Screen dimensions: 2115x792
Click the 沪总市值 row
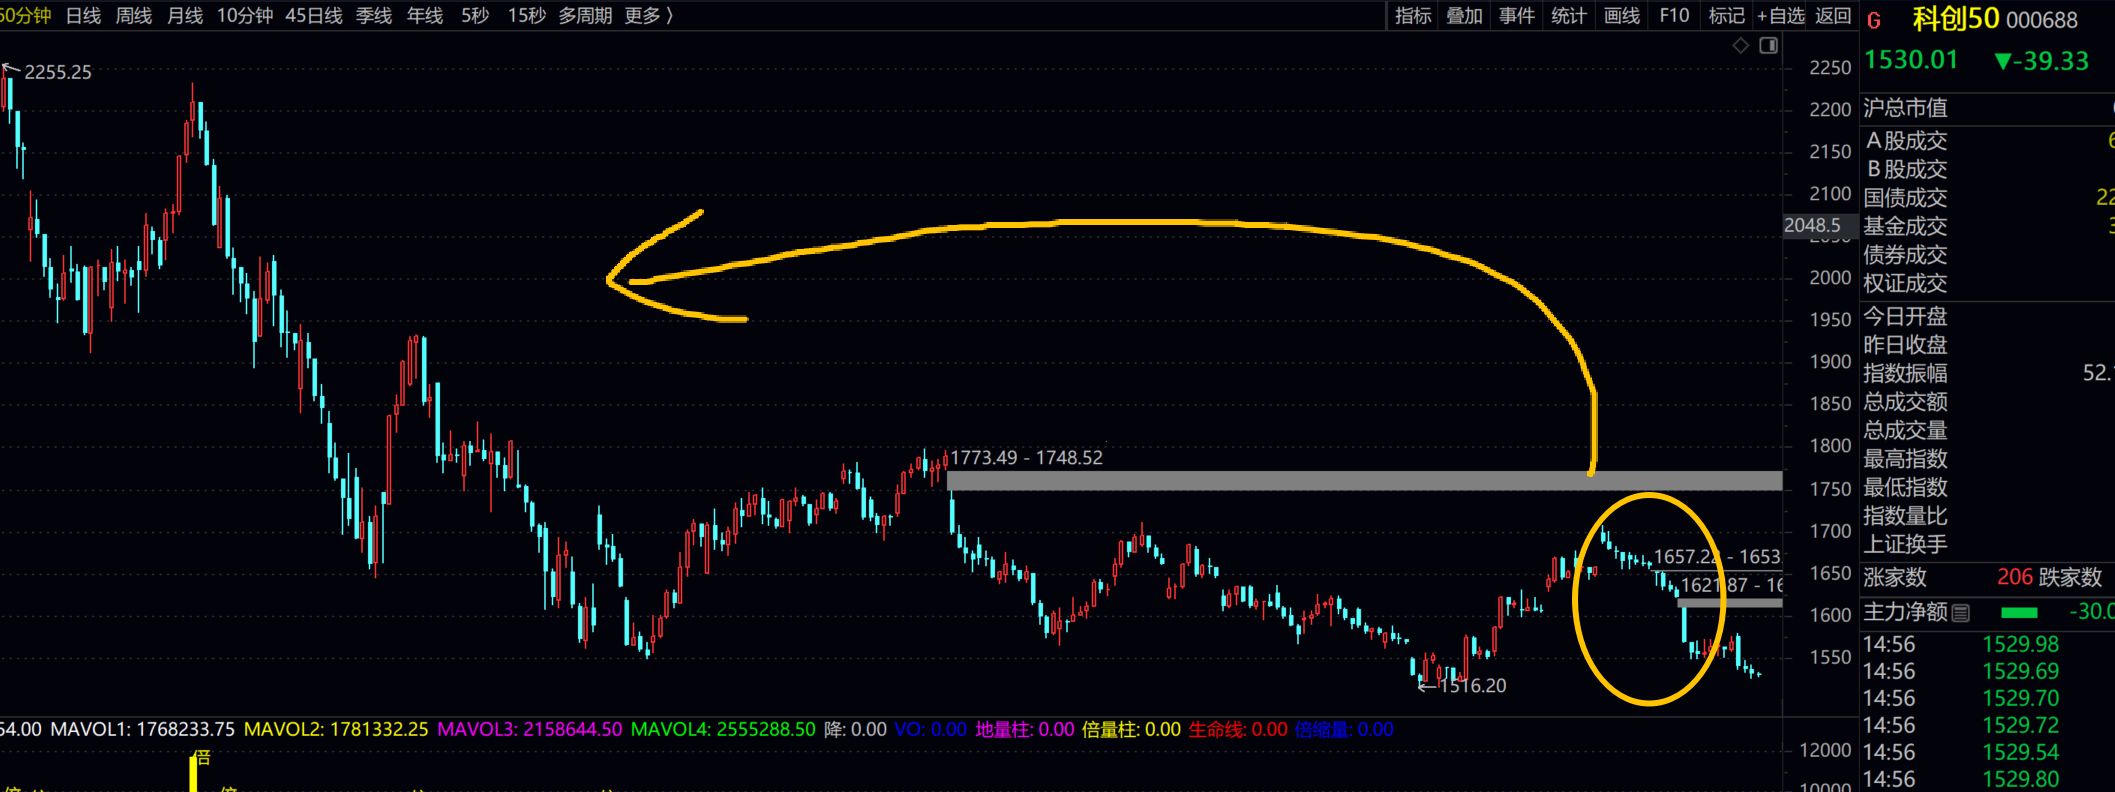click(1987, 108)
